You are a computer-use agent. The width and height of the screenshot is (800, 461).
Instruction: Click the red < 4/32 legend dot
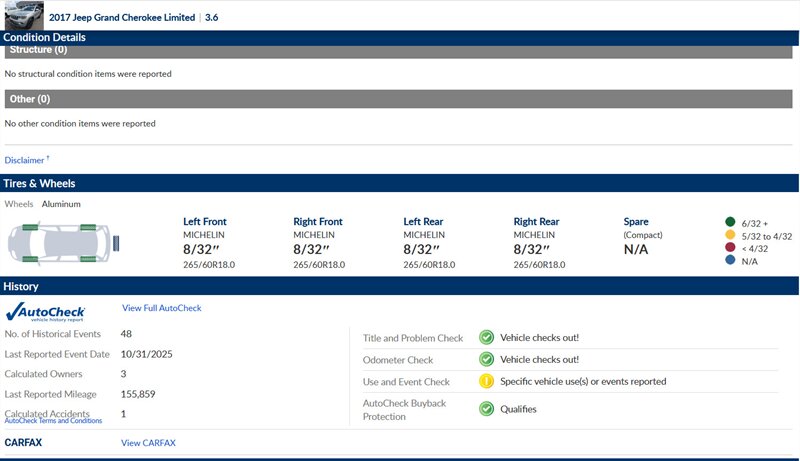(730, 248)
